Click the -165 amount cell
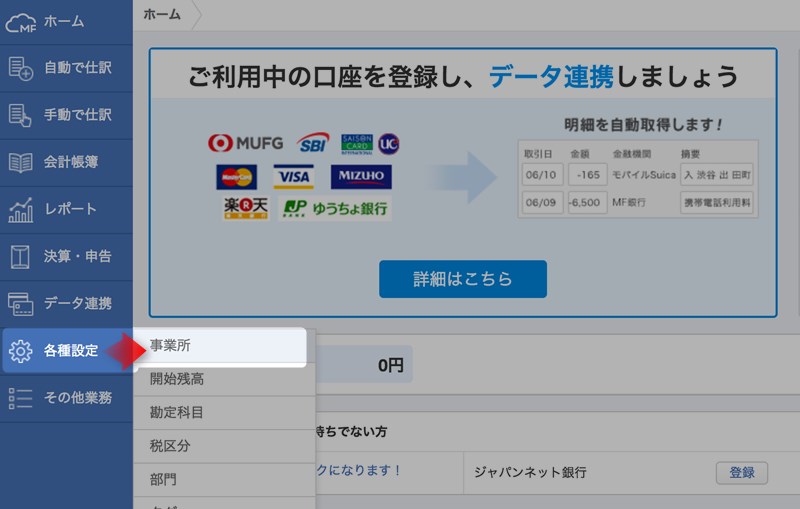Screen dimensions: 800x509 point(588,175)
